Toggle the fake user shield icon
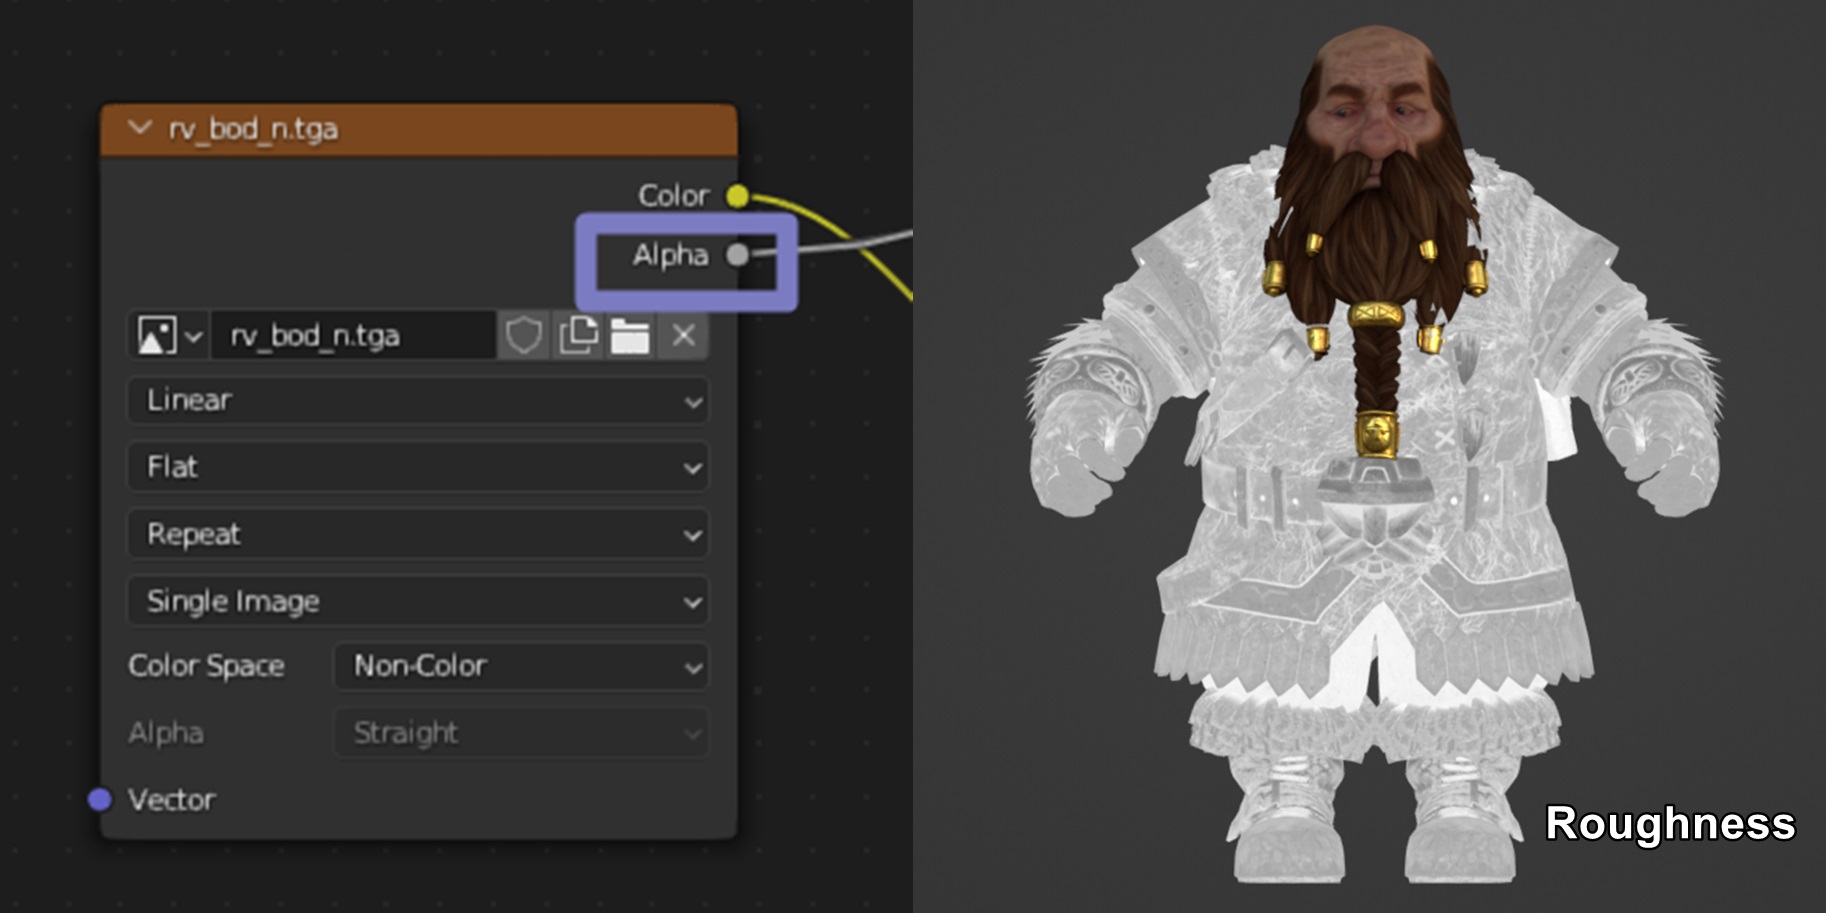The width and height of the screenshot is (1826, 913). [524, 336]
